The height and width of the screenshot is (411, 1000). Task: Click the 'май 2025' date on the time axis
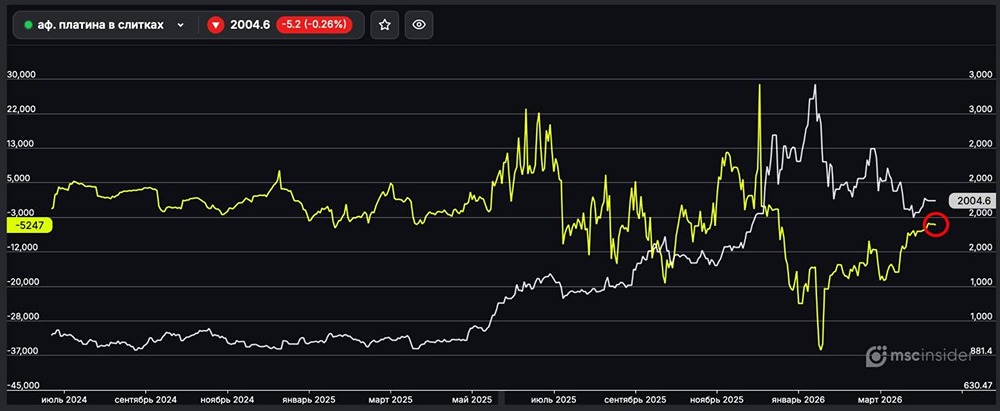[x=472, y=399]
